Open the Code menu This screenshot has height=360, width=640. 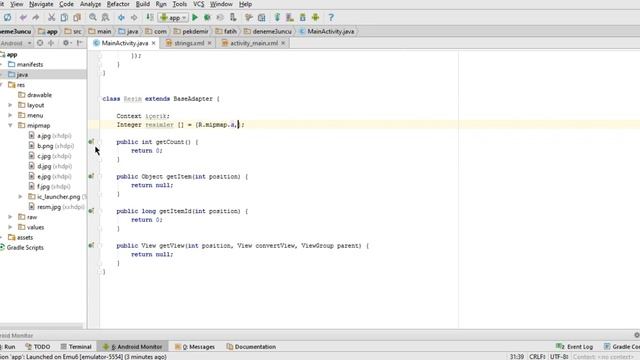click(67, 4)
